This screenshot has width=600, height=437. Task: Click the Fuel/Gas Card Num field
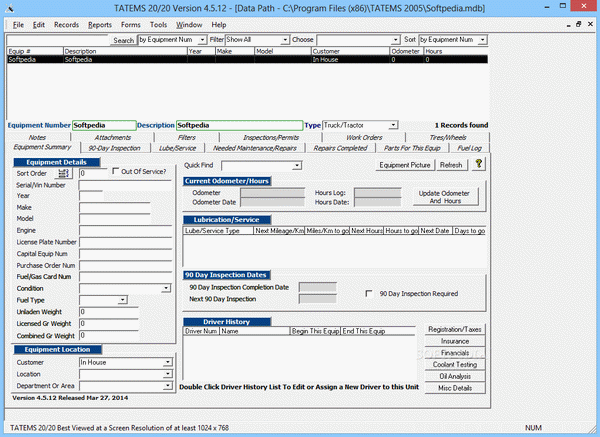[x=126, y=277]
